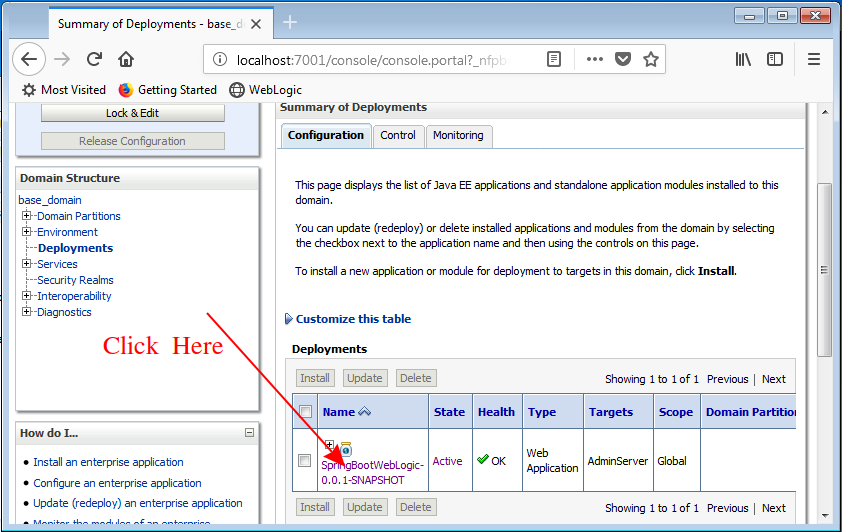Open the Firefox home page icon
Viewport: 842px width, 532px height.
coord(126,59)
